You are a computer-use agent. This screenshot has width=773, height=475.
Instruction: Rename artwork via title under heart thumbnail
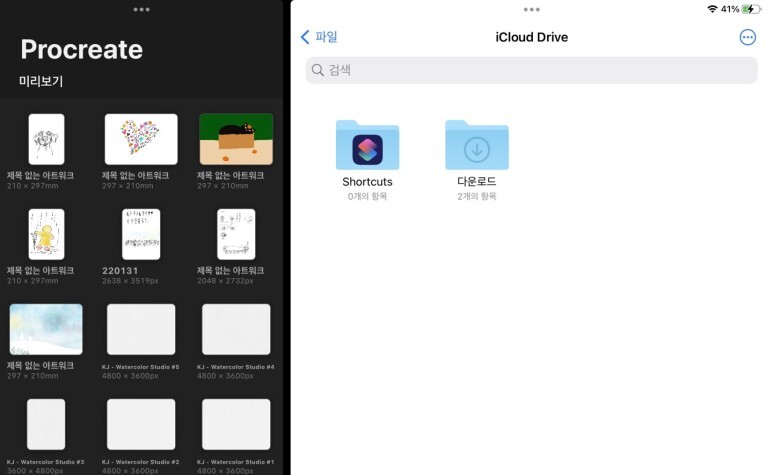pyautogui.click(x=136, y=175)
